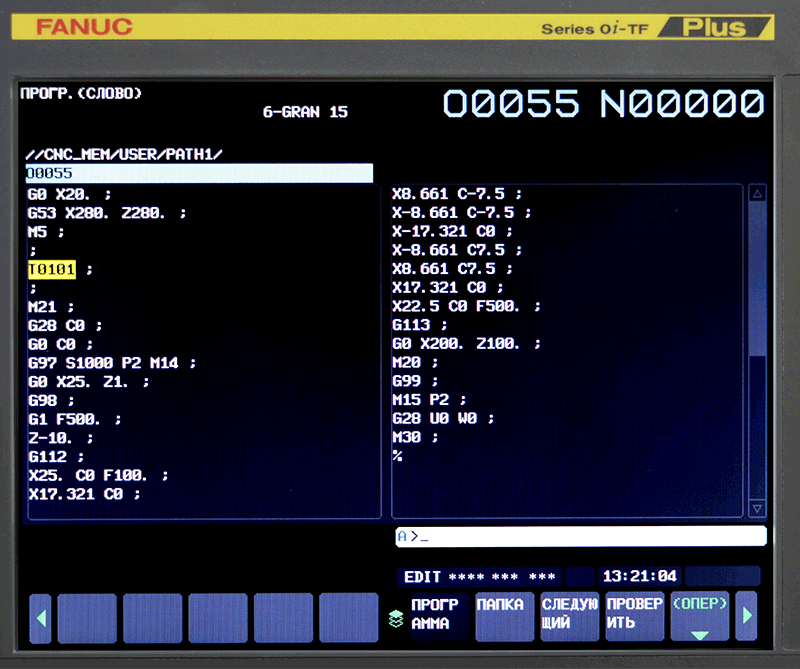Select the G28 C0 line
Image resolution: width=800 pixels, height=669 pixels.
pos(65,326)
